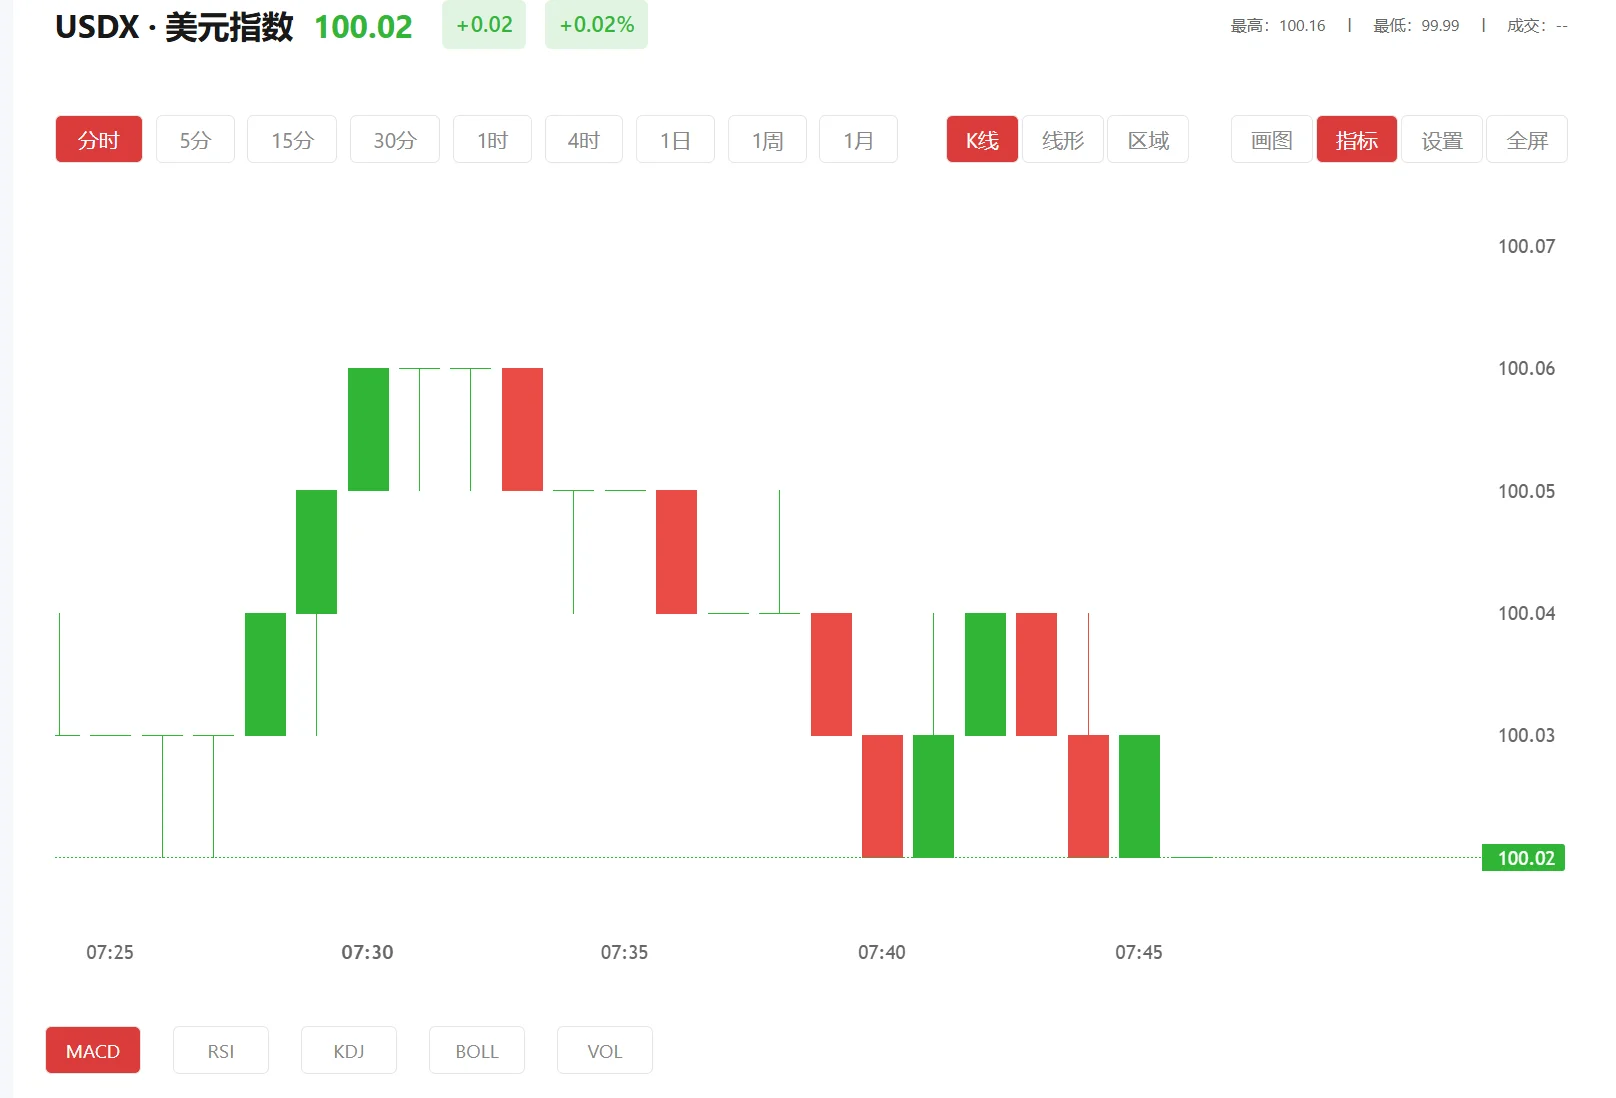Switch chart style to 线形 line mode
The image size is (1616, 1098).
1062,139
